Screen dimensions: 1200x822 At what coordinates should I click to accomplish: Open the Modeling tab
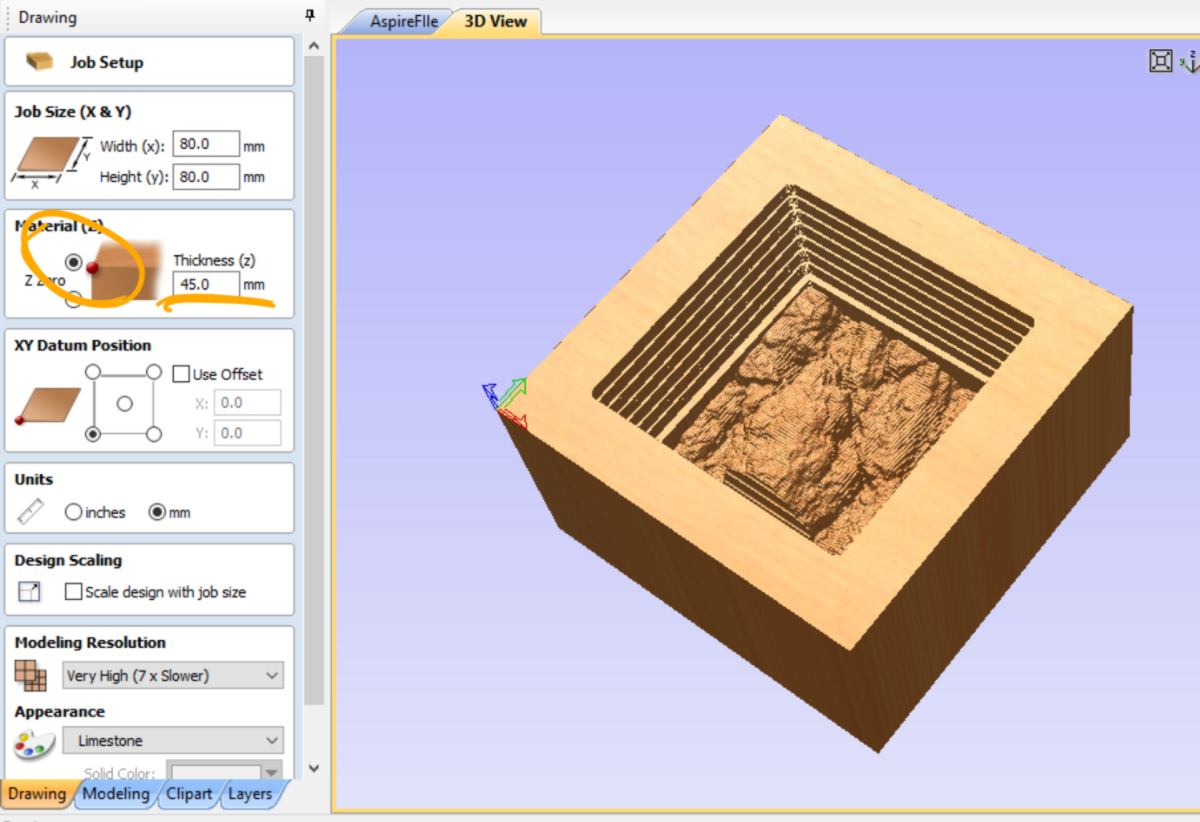(x=116, y=794)
